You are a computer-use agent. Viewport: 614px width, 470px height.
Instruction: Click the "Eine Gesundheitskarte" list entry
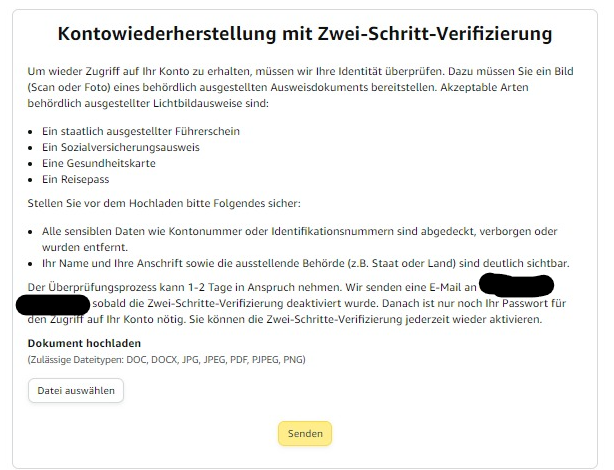pyautogui.click(x=99, y=163)
